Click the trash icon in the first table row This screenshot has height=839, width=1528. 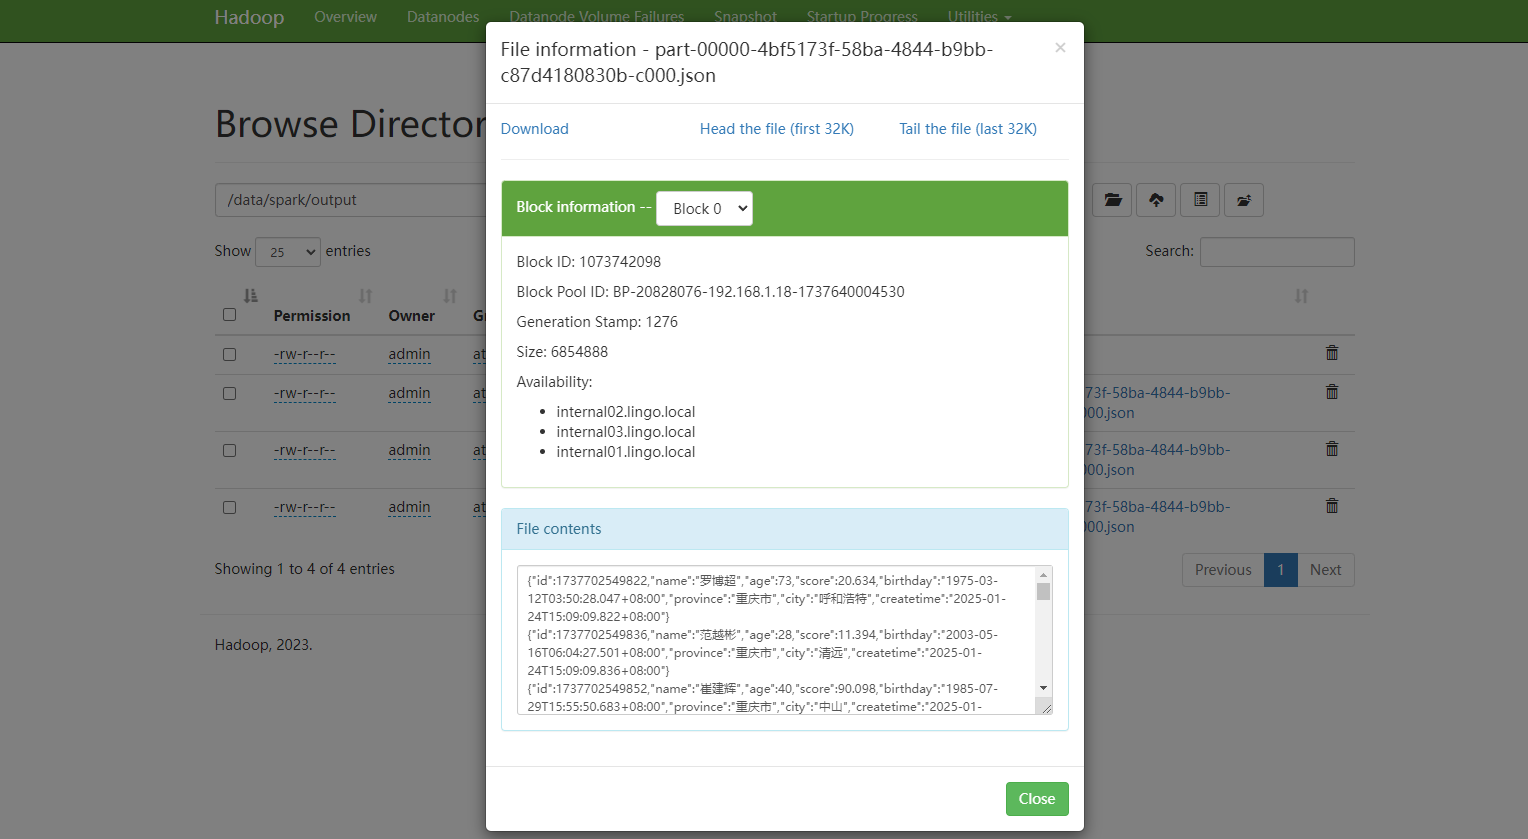(1331, 353)
